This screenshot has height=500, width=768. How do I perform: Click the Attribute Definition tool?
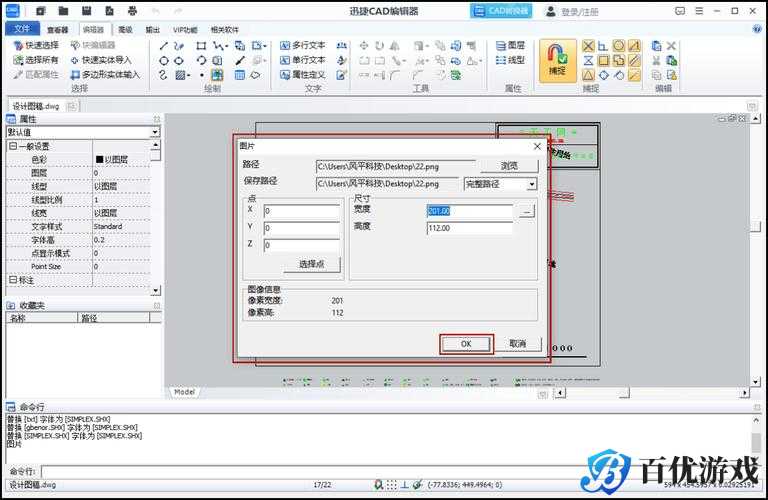(x=302, y=75)
